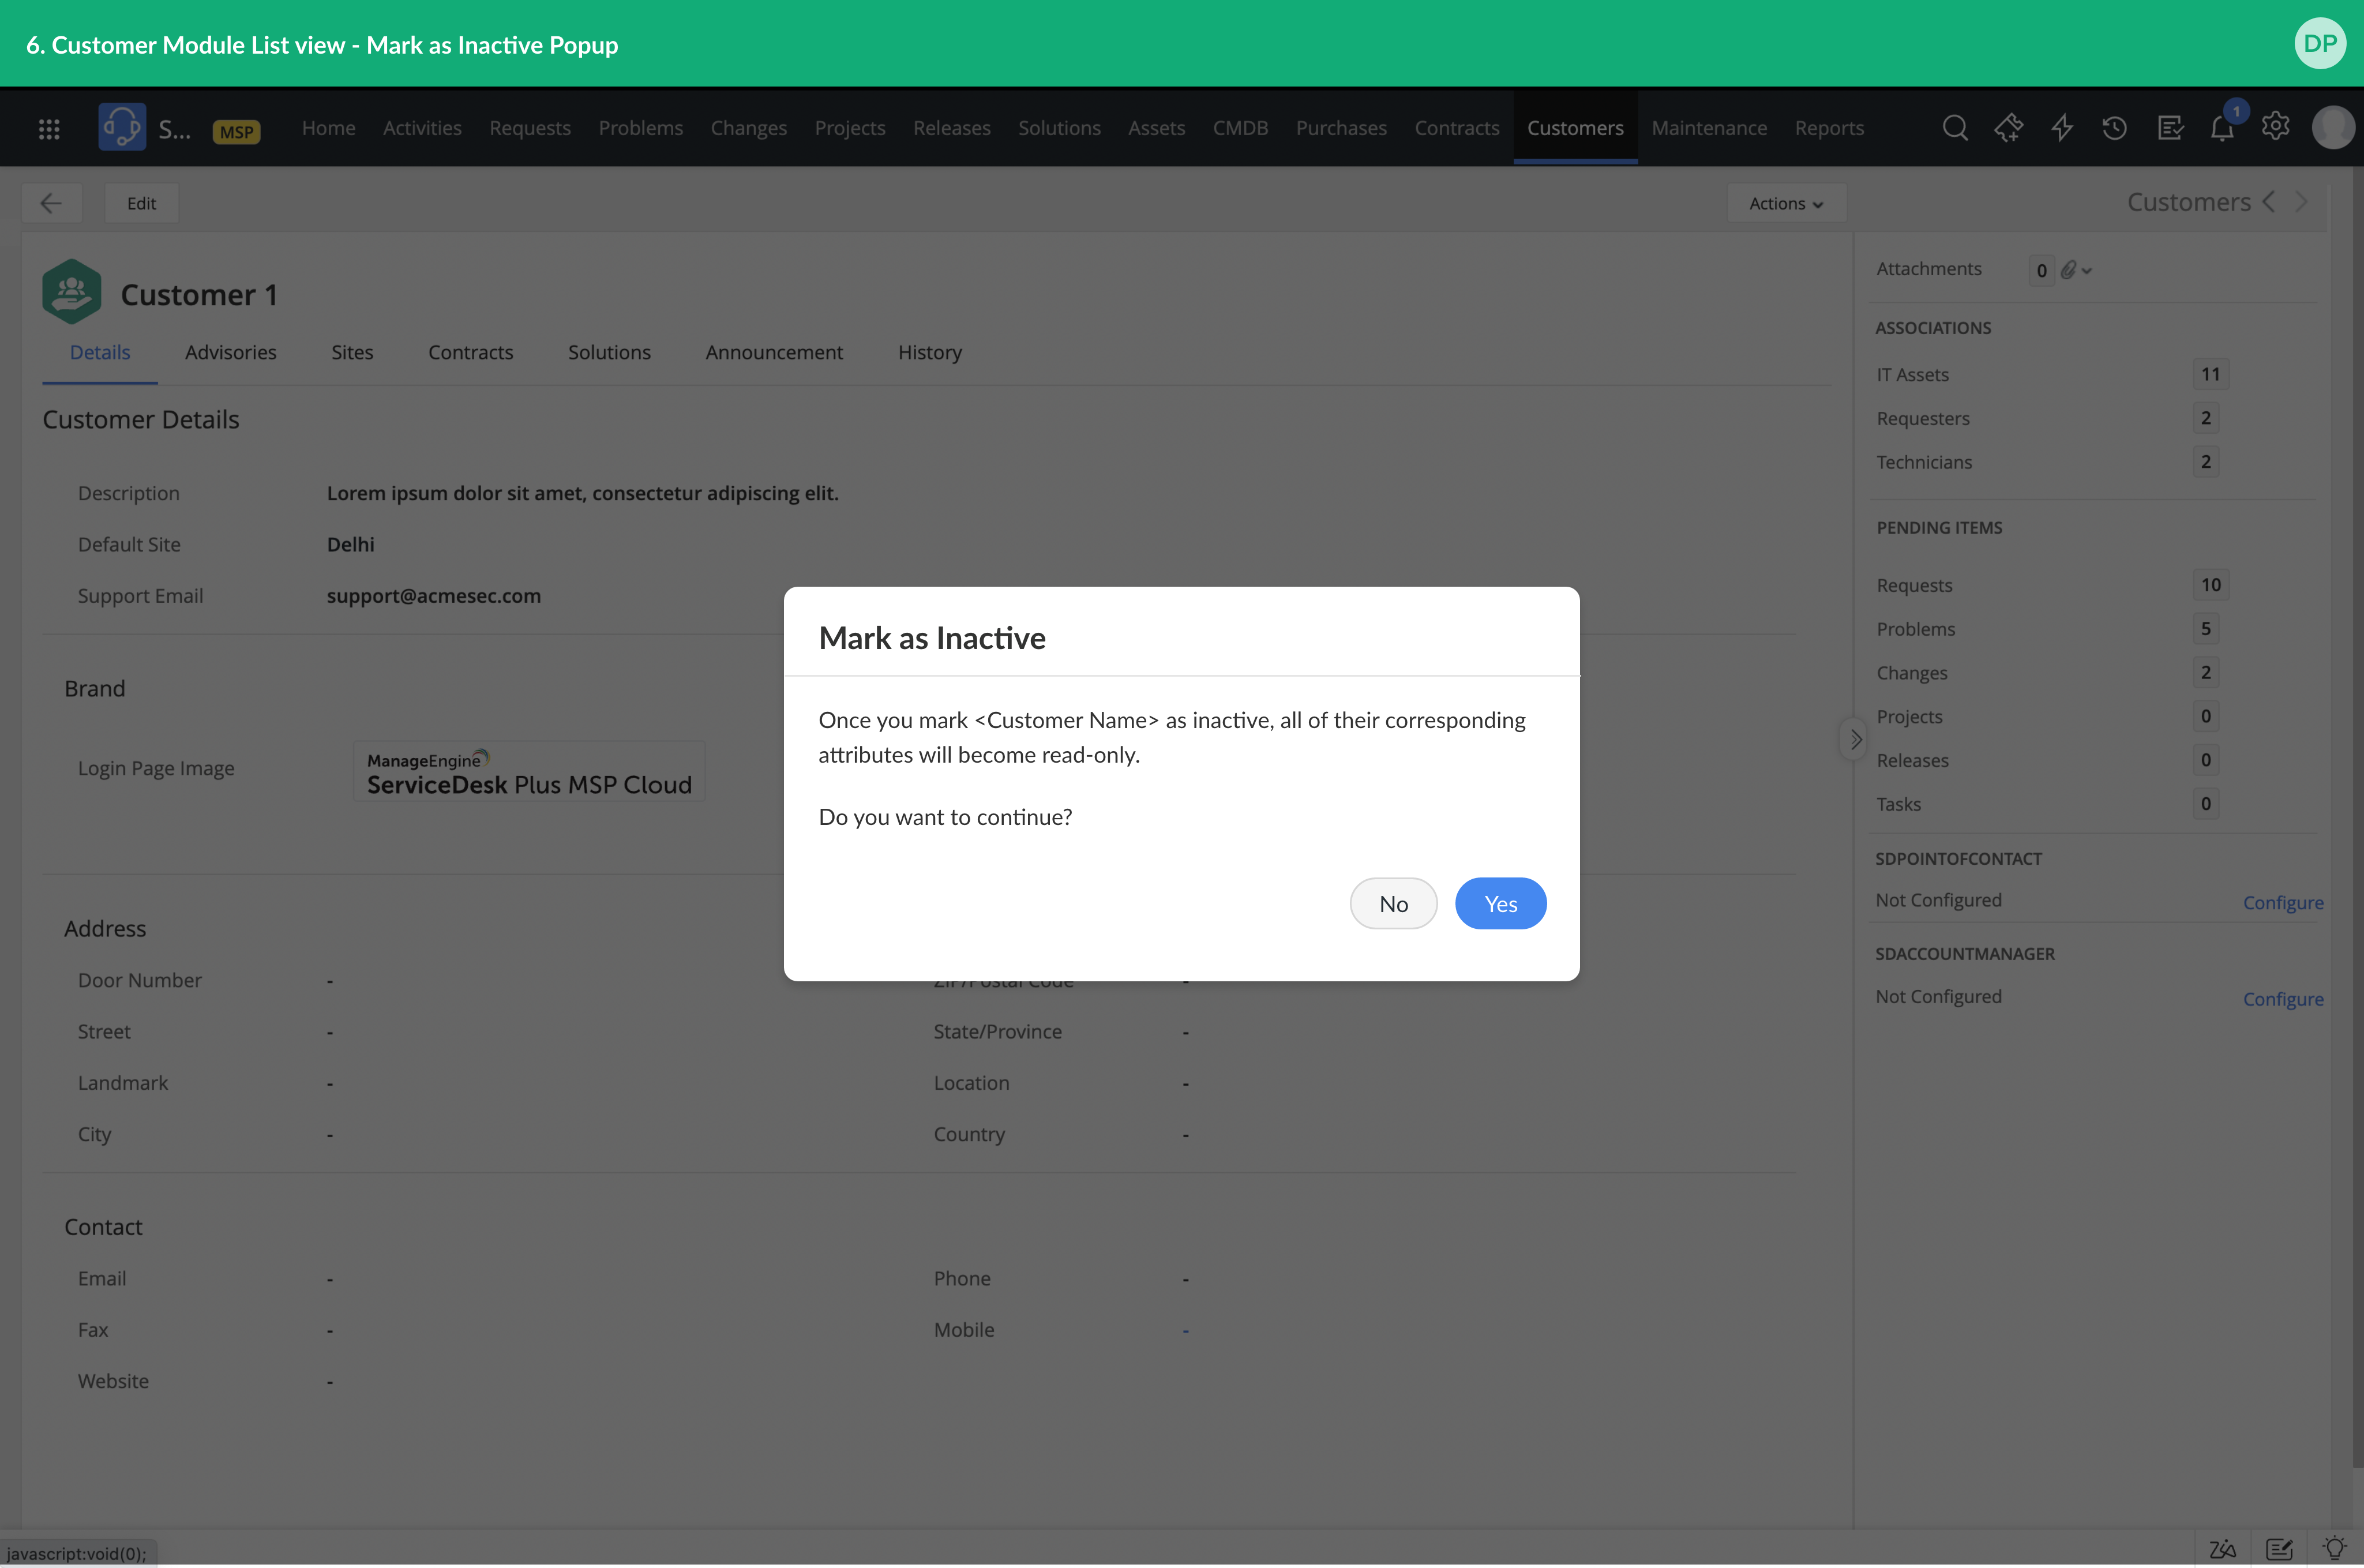Viewport: 2364px width, 1568px height.
Task: Click the ServiceDesk headset logo icon
Action: [122, 127]
